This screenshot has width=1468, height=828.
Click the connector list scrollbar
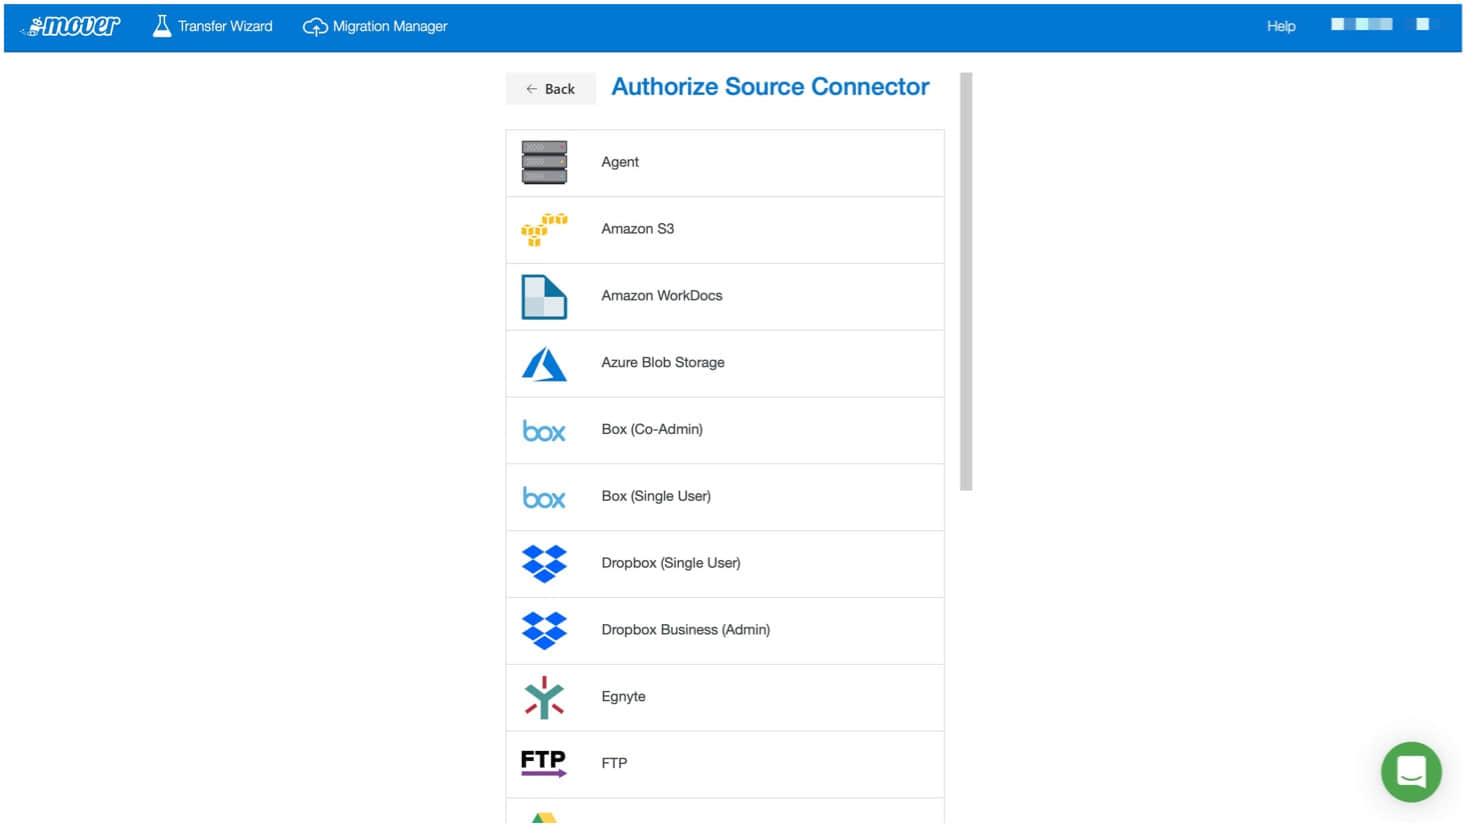coord(966,281)
